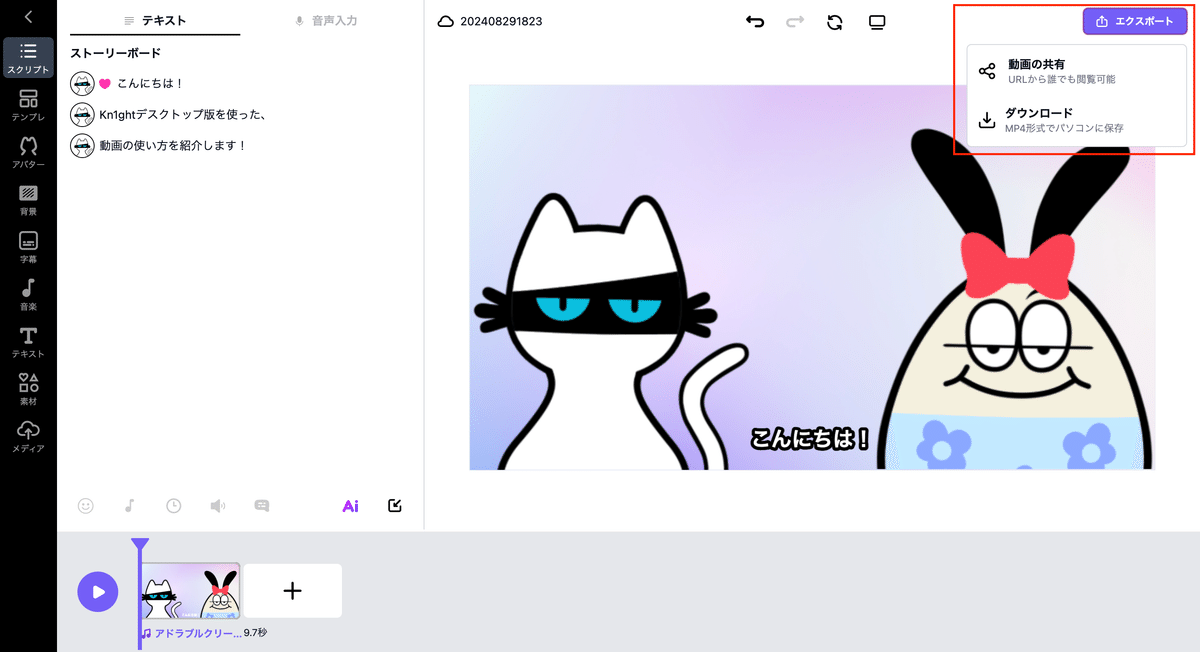
Task: Click the pink heart beside こんにちは！
Action: pyautogui.click(x=105, y=85)
